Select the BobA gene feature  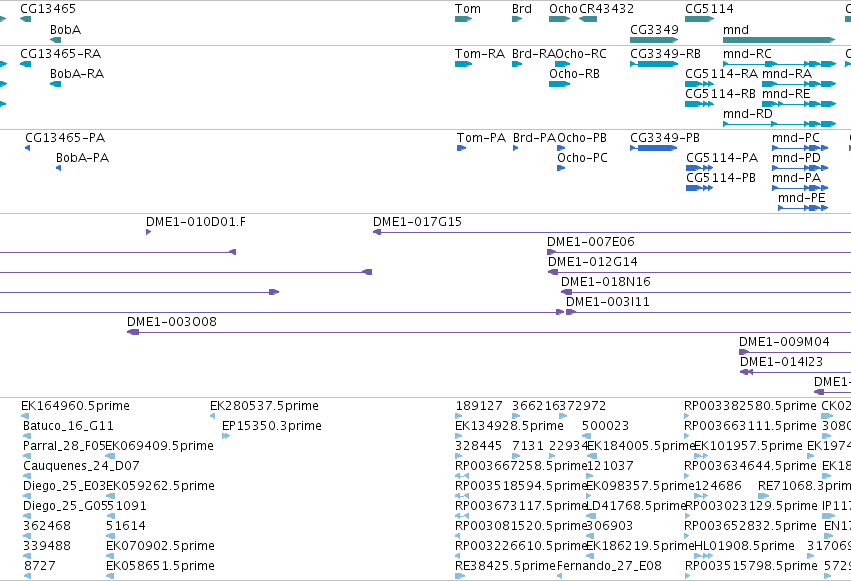[55, 40]
